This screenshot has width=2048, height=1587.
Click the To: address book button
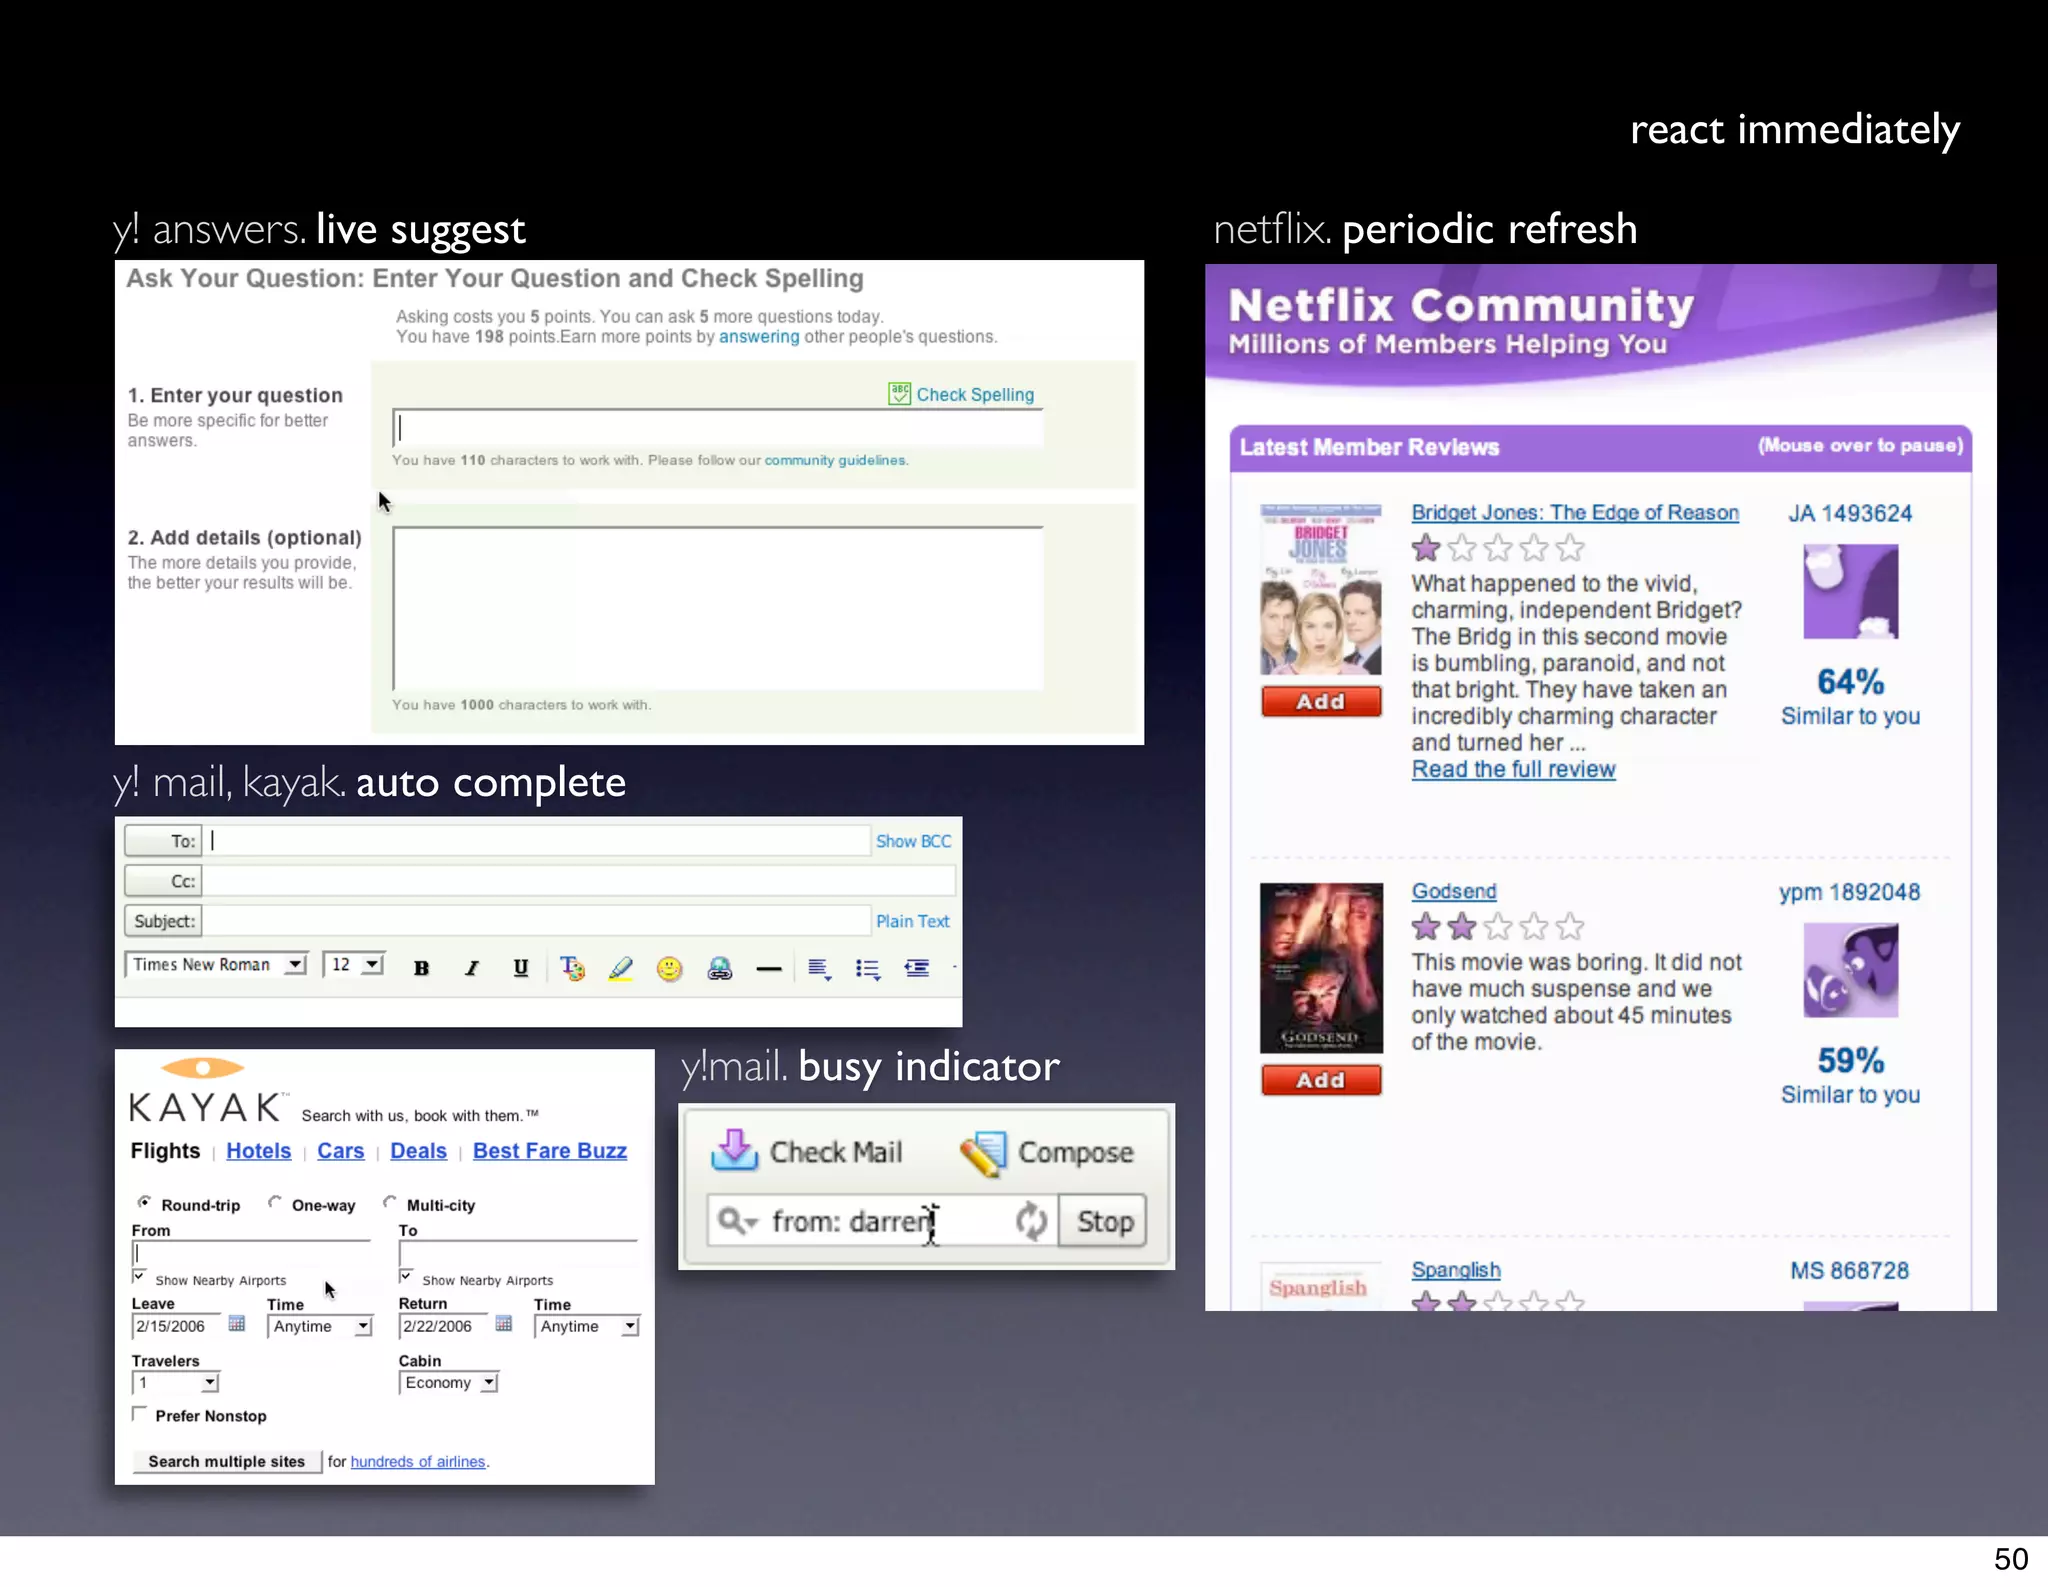[163, 841]
